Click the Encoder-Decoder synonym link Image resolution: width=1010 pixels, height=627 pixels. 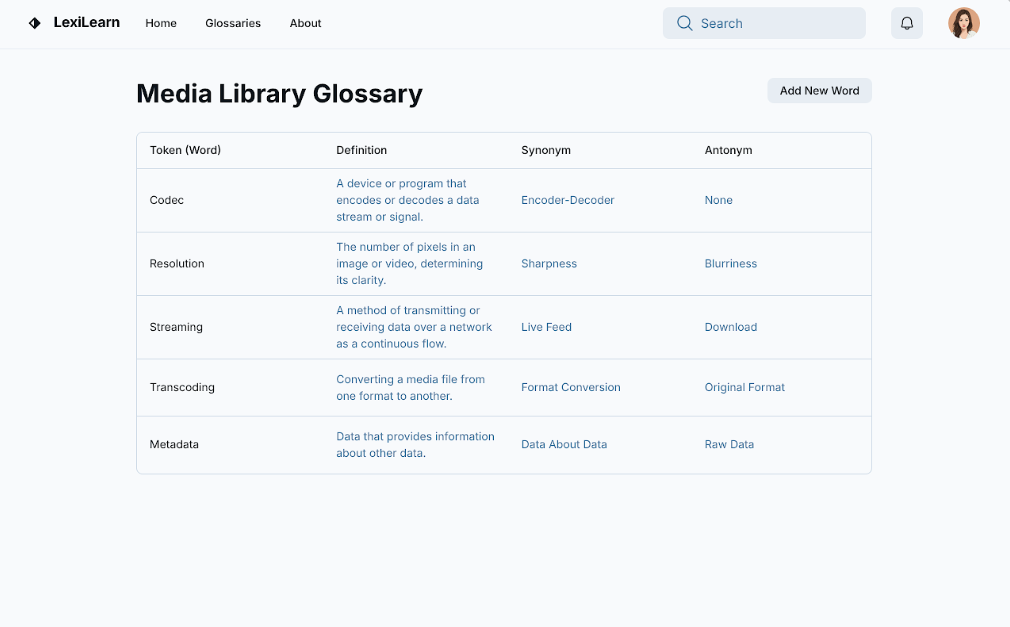pyautogui.click(x=567, y=200)
